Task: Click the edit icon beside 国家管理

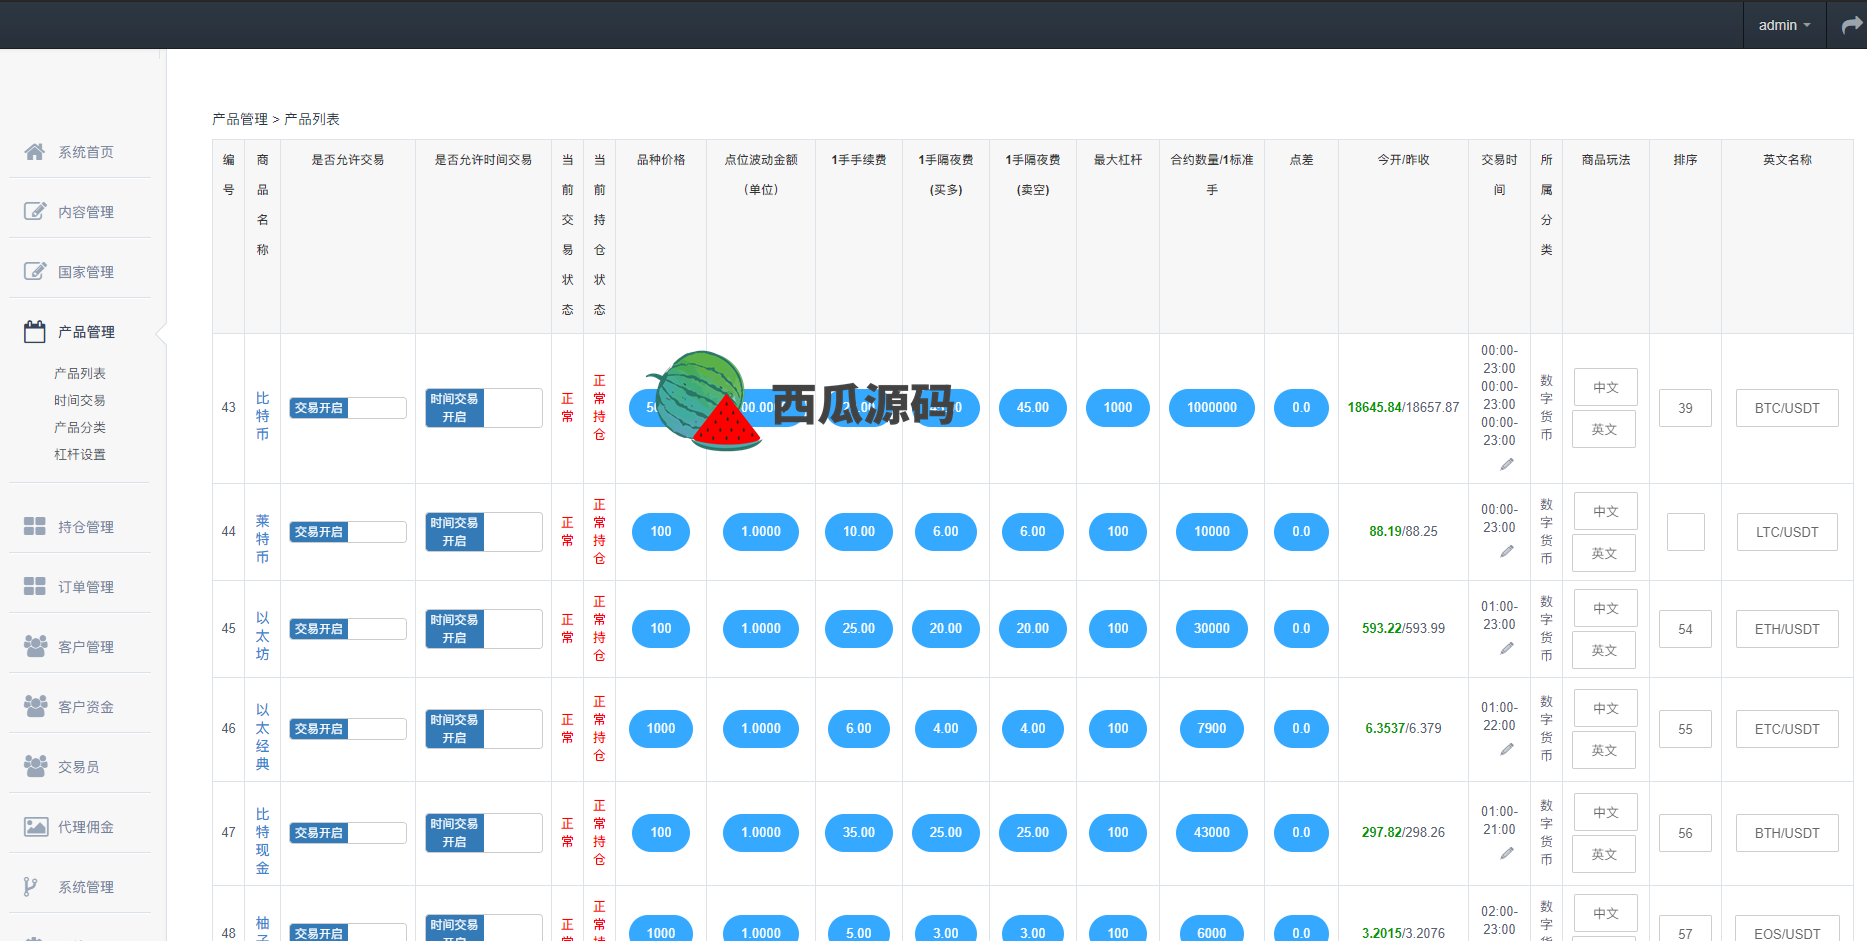Action: (x=35, y=271)
